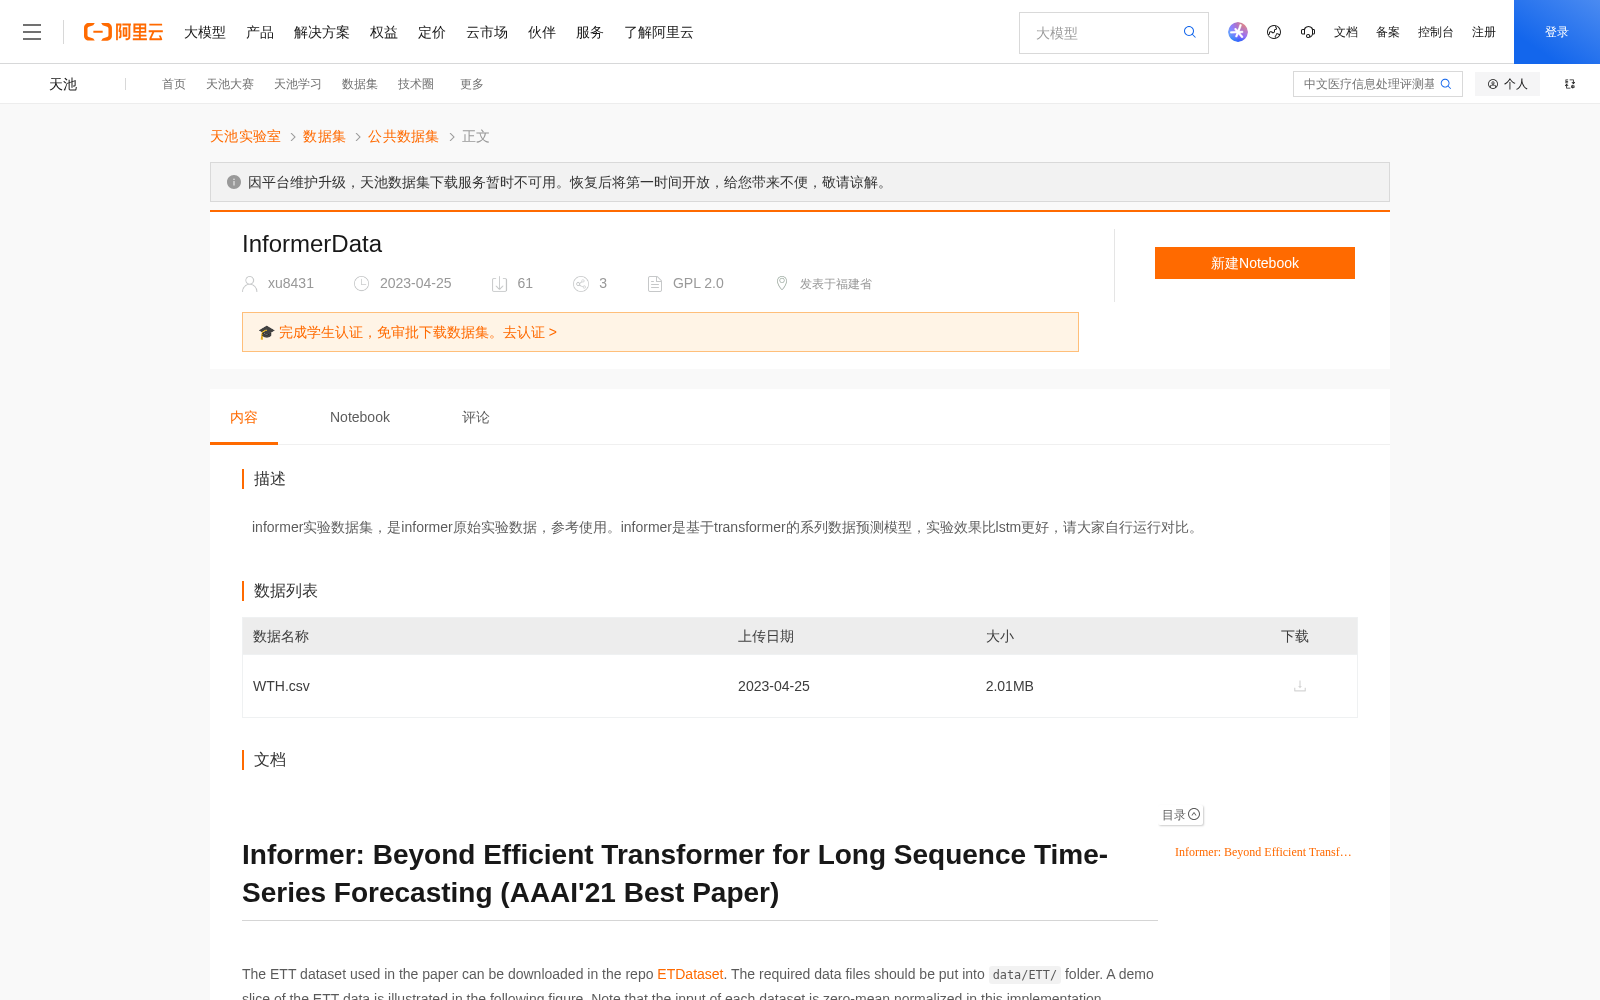The height and width of the screenshot is (1000, 1600).
Task: Click the 备案 link
Action: 1388,32
